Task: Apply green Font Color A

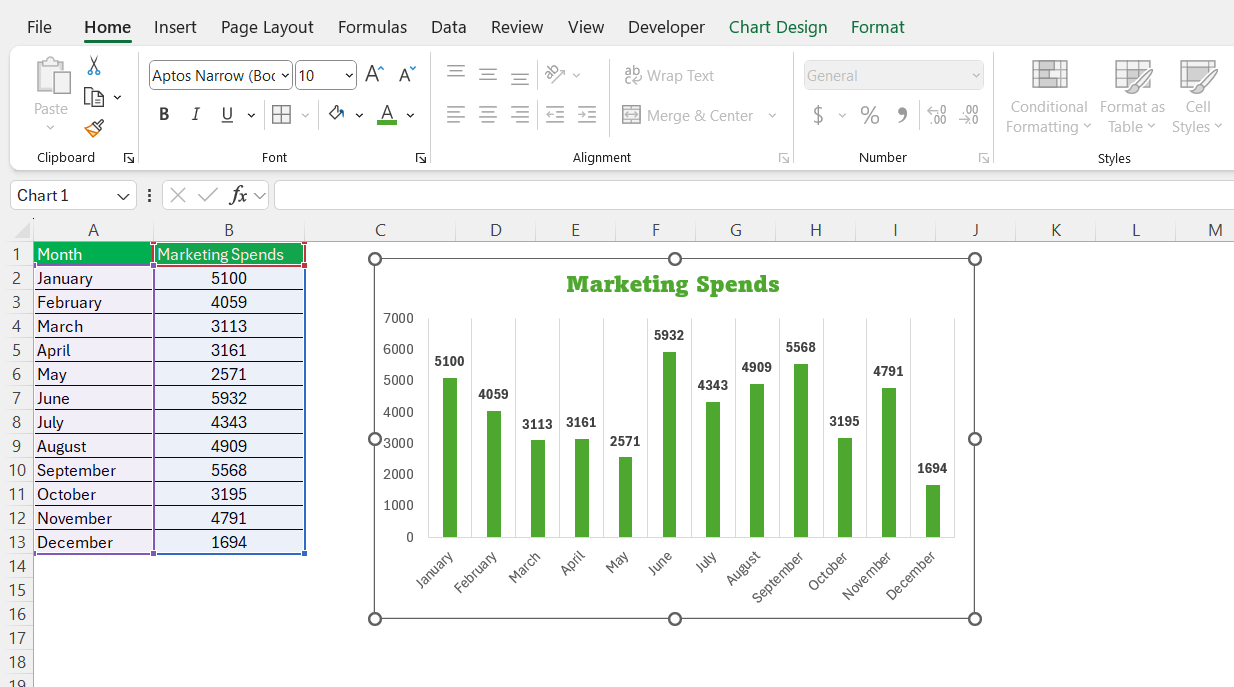Action: pos(387,115)
